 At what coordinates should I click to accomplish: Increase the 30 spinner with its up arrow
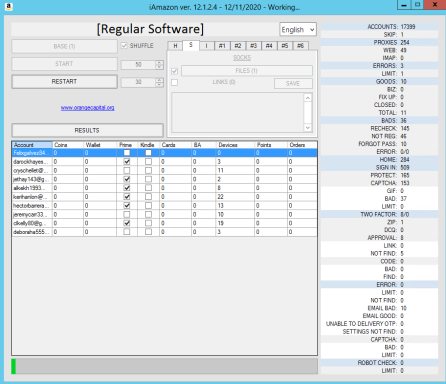[159, 80]
